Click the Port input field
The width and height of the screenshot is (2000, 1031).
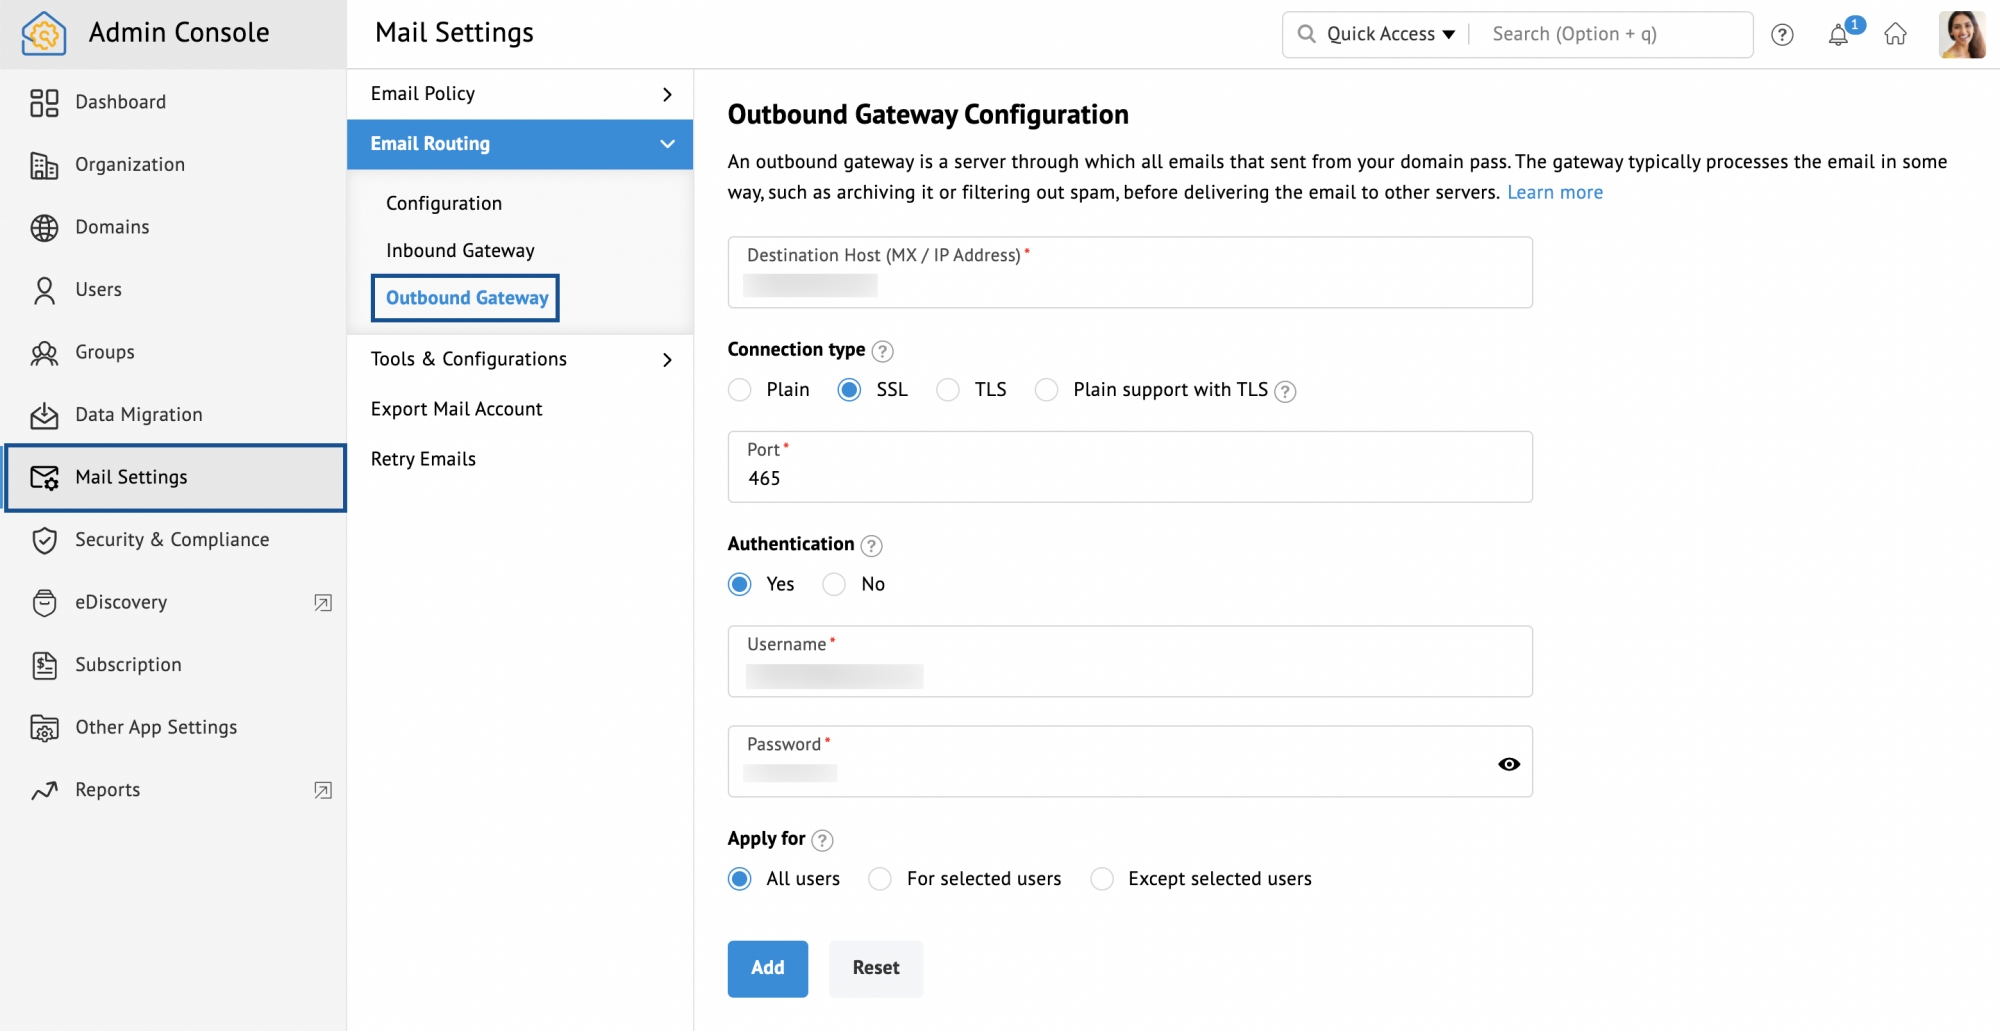1129,478
